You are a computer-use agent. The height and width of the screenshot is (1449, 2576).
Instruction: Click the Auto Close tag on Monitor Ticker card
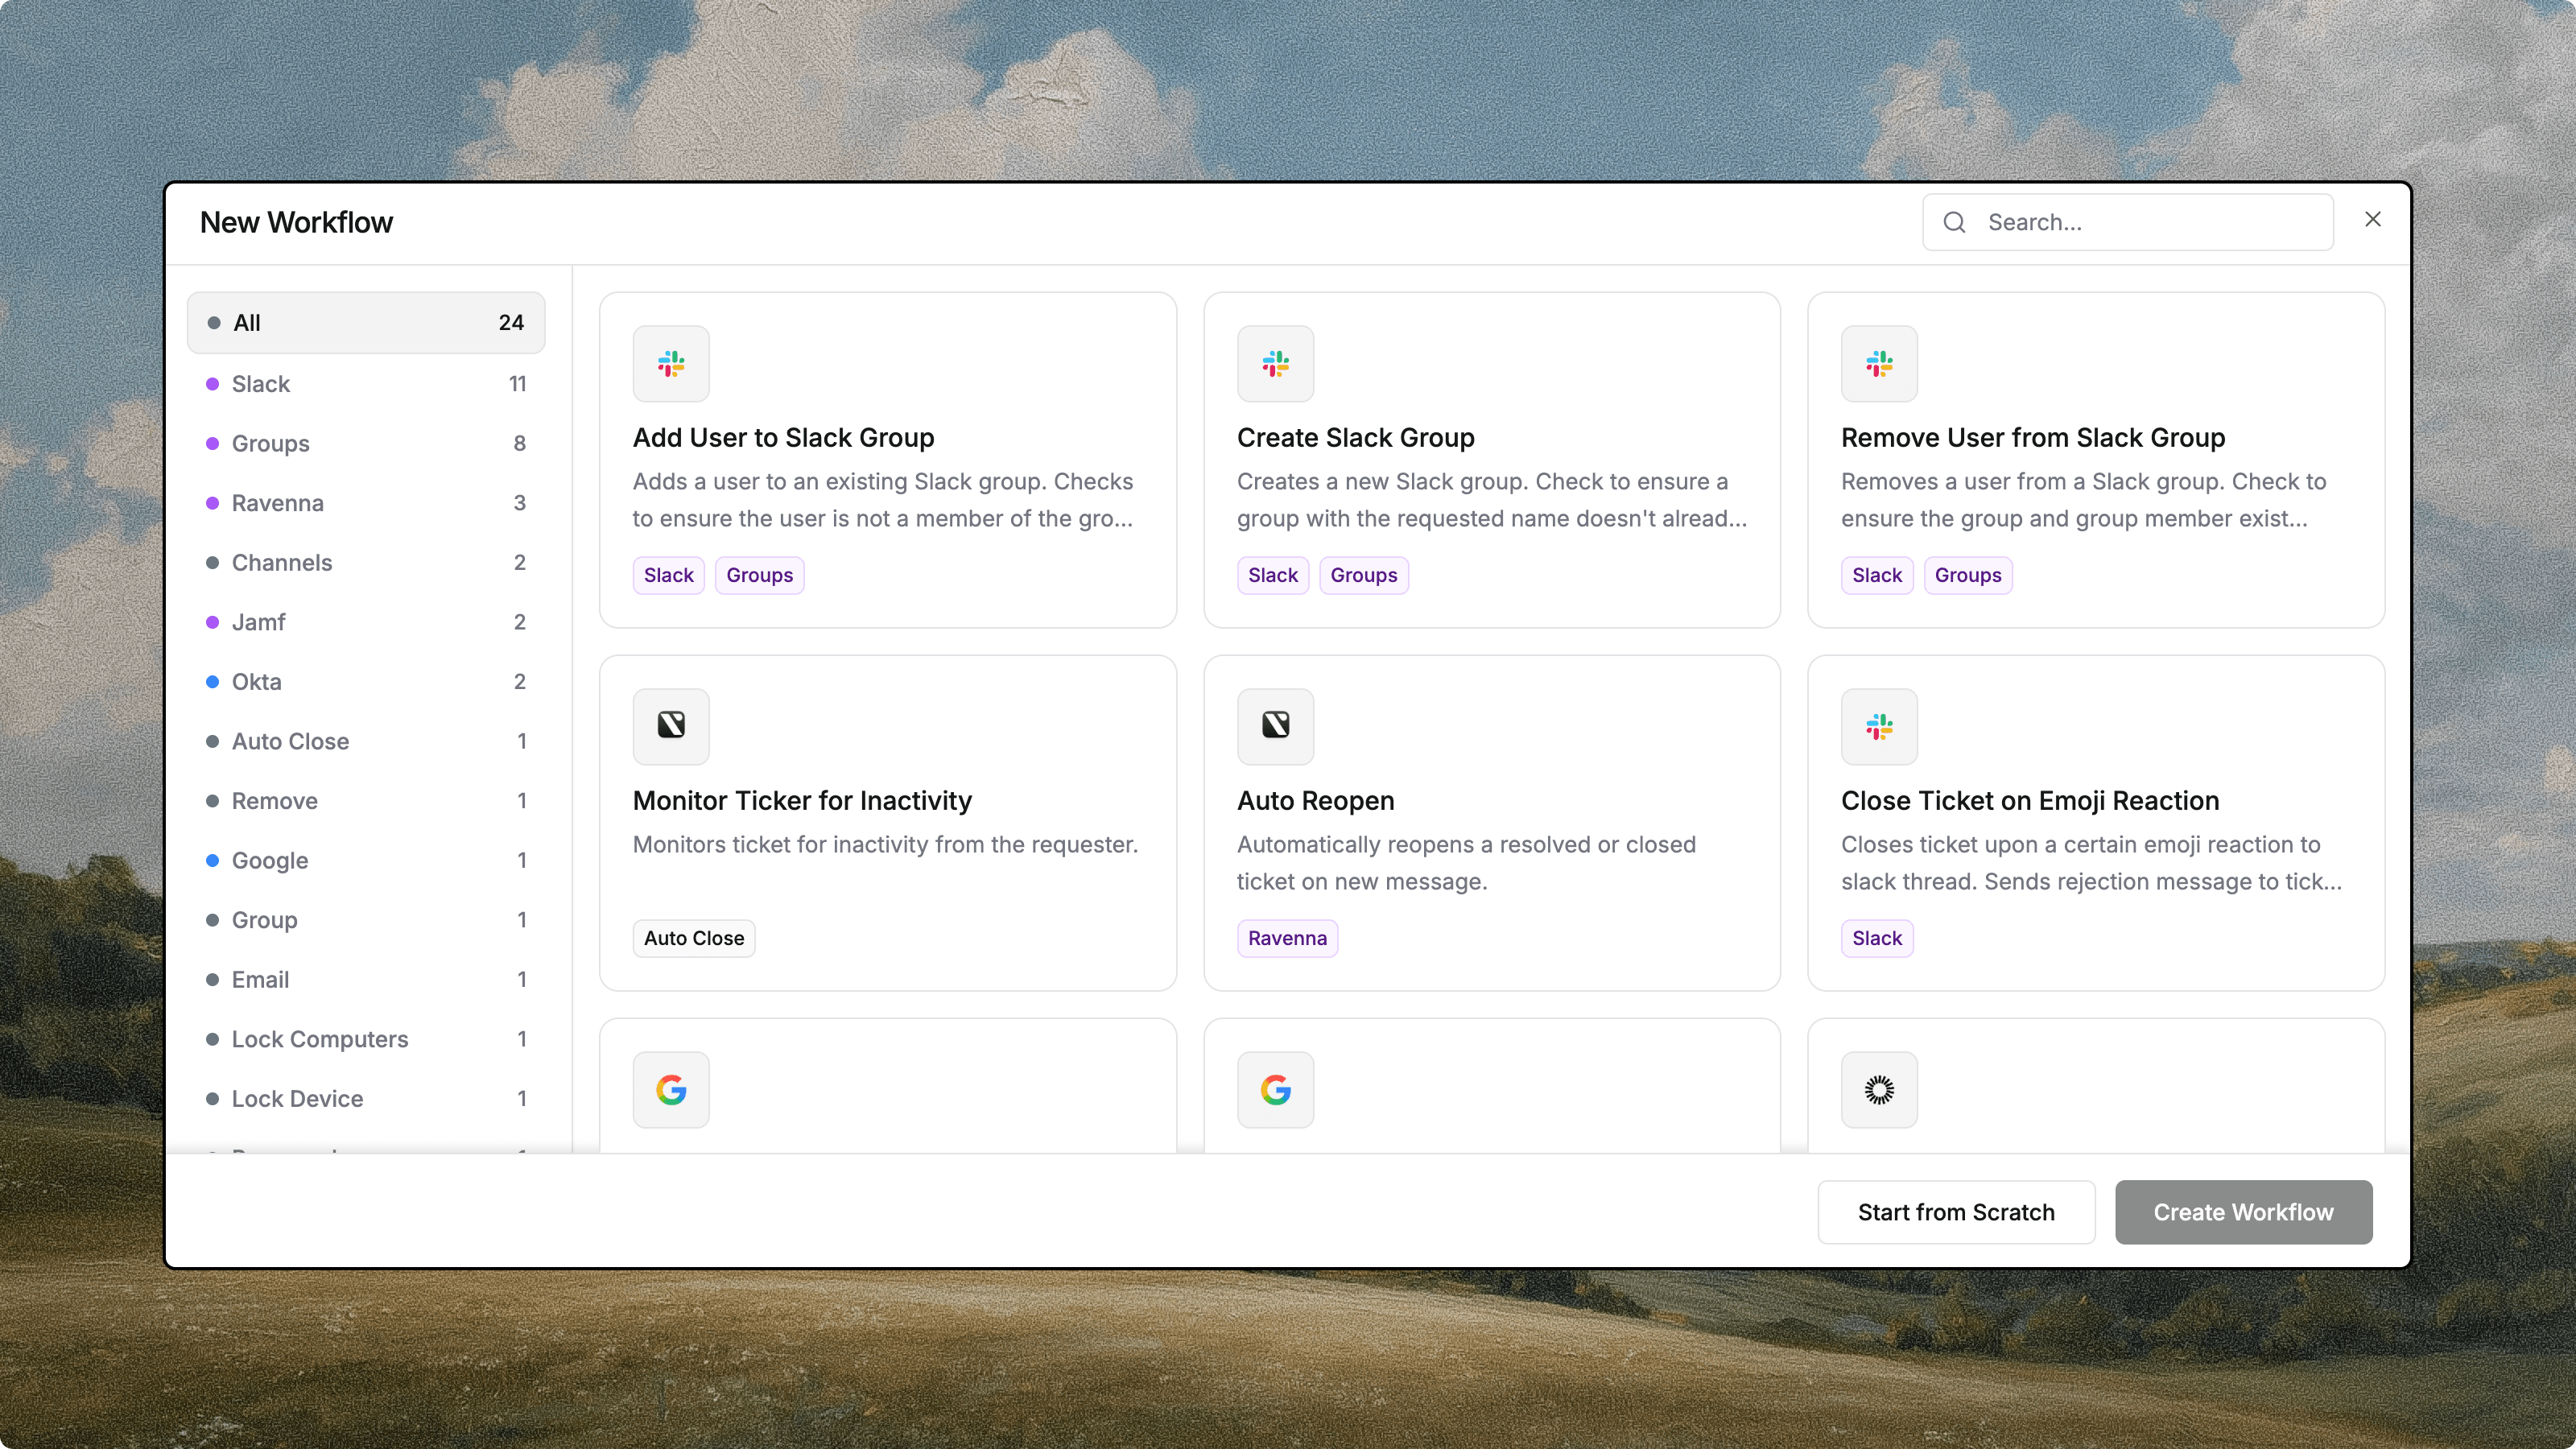pyautogui.click(x=693, y=938)
